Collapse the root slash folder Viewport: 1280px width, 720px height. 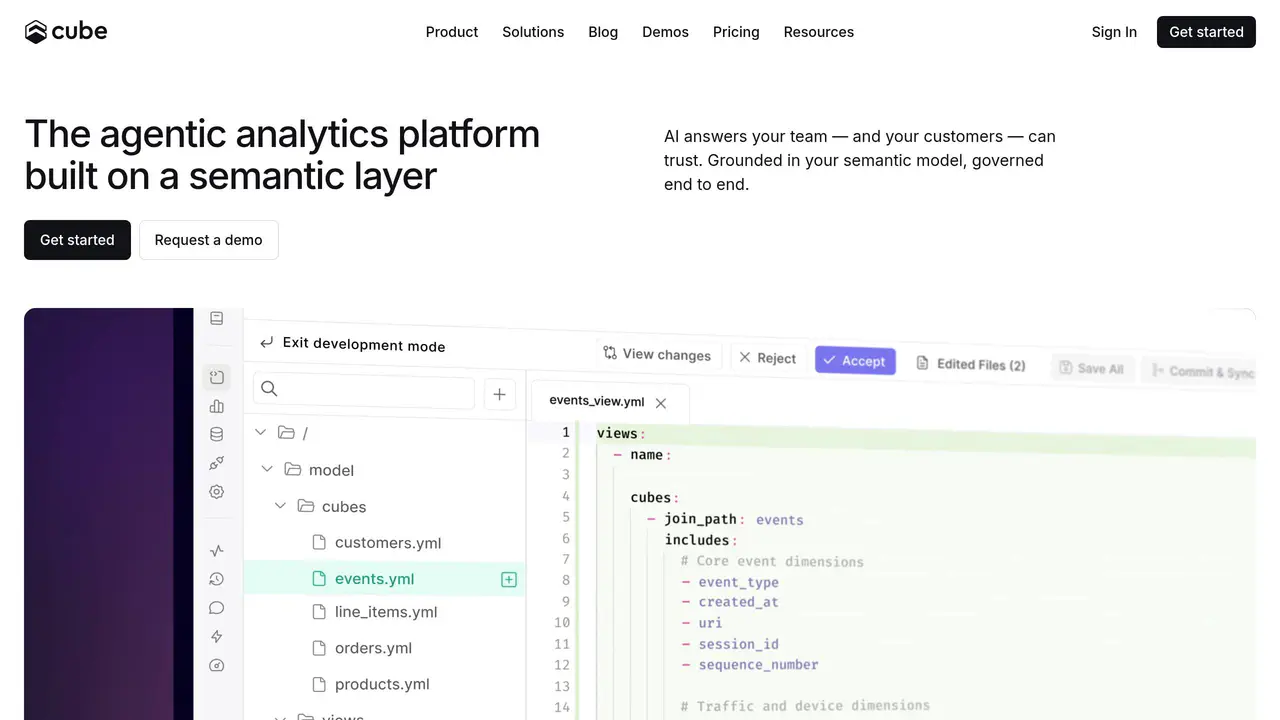coord(261,432)
